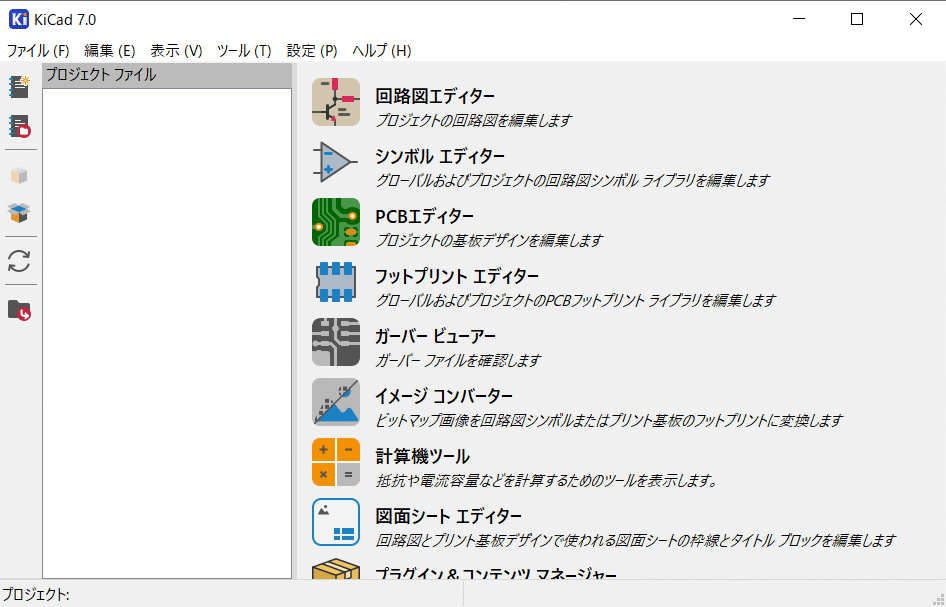Click the 回路図エディター title link
The height and width of the screenshot is (607, 946).
point(435,96)
